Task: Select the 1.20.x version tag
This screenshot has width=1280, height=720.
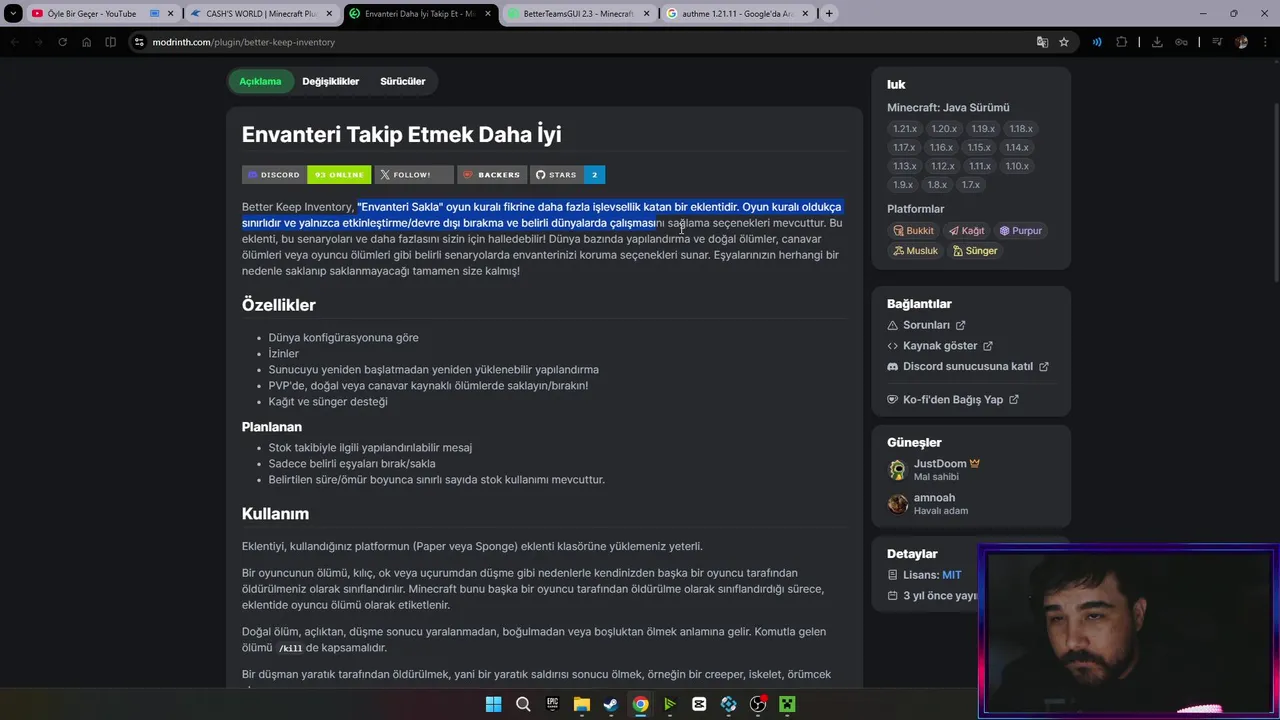Action: point(944,129)
